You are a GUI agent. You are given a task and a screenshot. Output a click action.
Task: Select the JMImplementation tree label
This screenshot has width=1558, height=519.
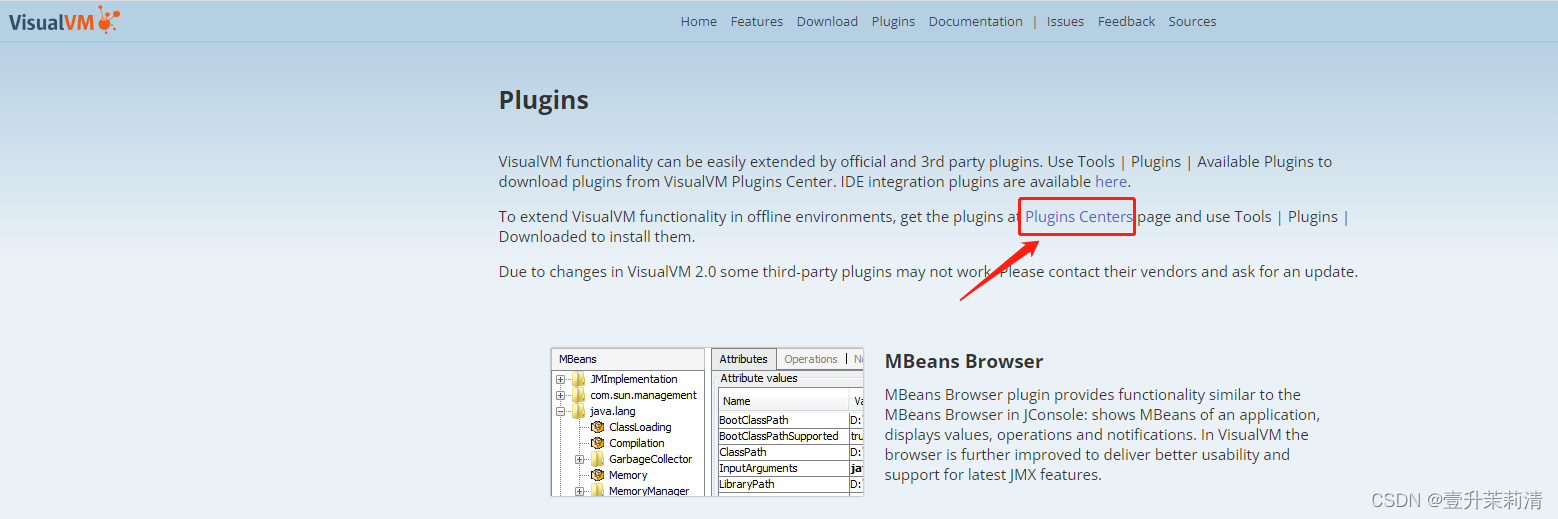(634, 379)
